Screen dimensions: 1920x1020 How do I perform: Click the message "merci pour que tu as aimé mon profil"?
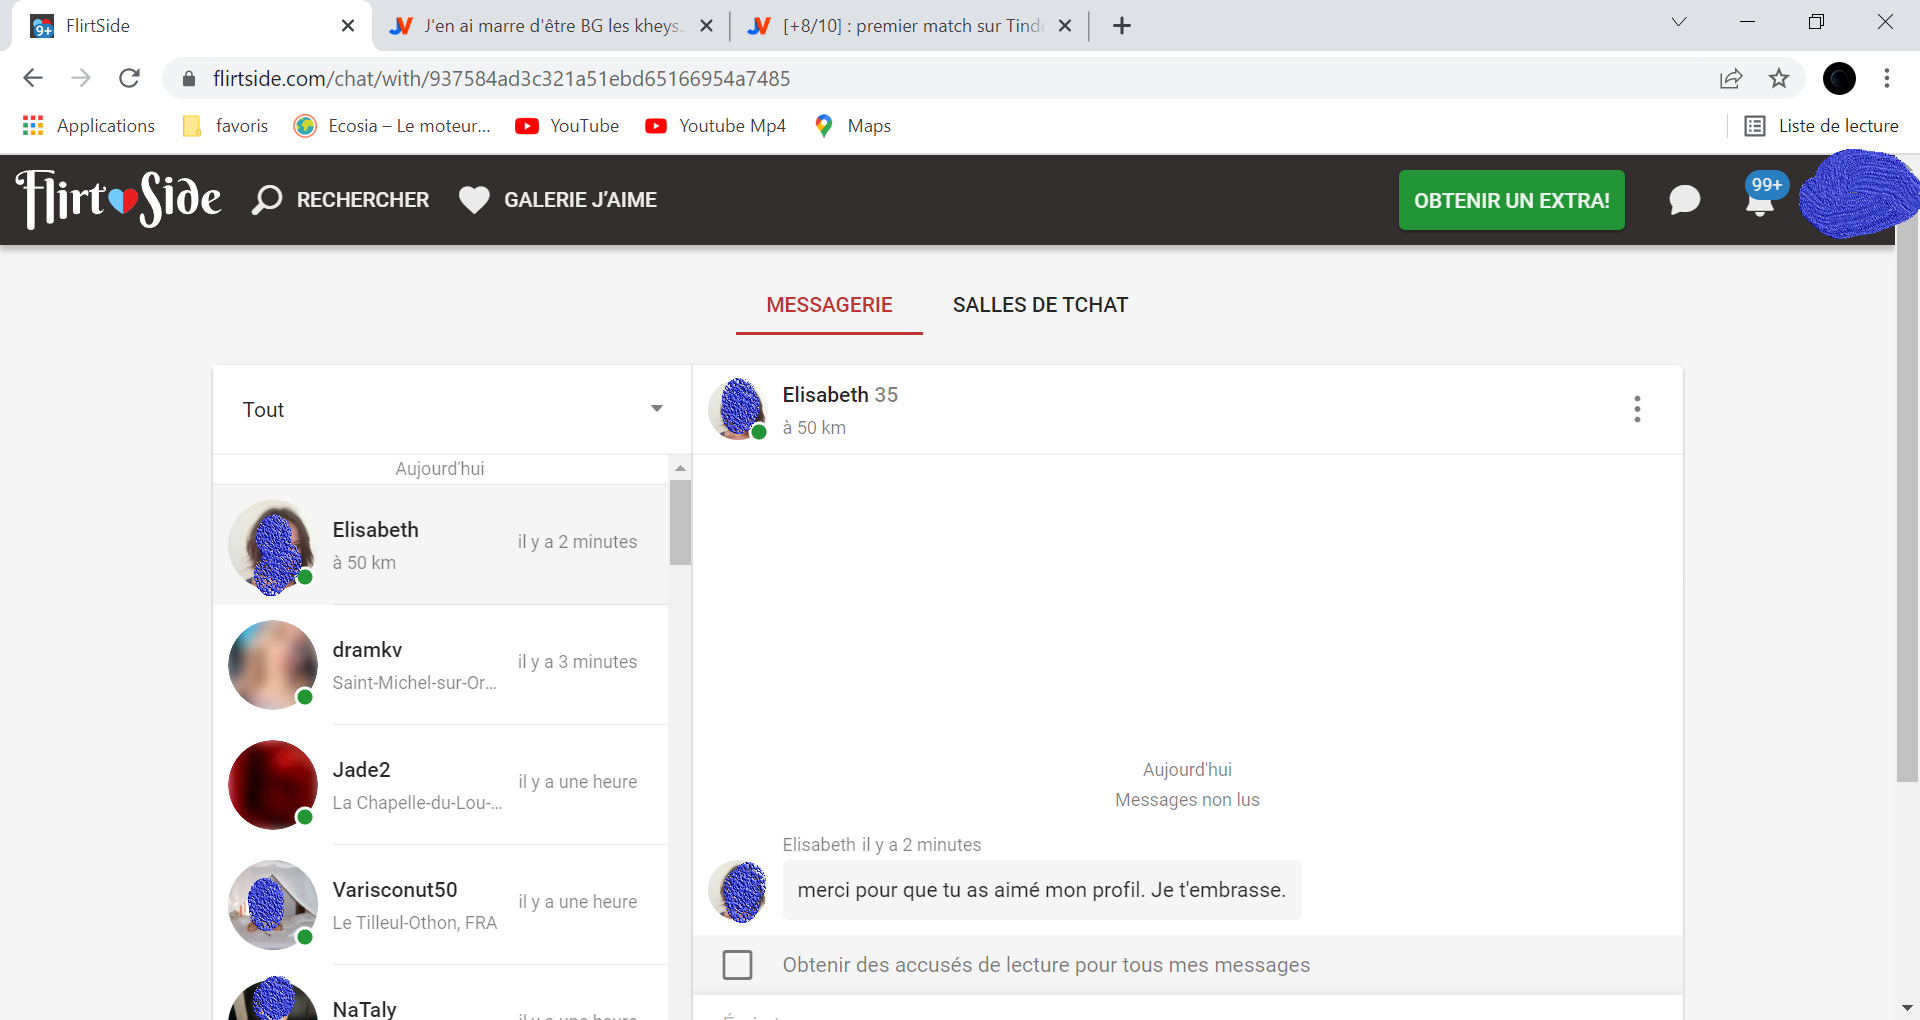pyautogui.click(x=1042, y=890)
